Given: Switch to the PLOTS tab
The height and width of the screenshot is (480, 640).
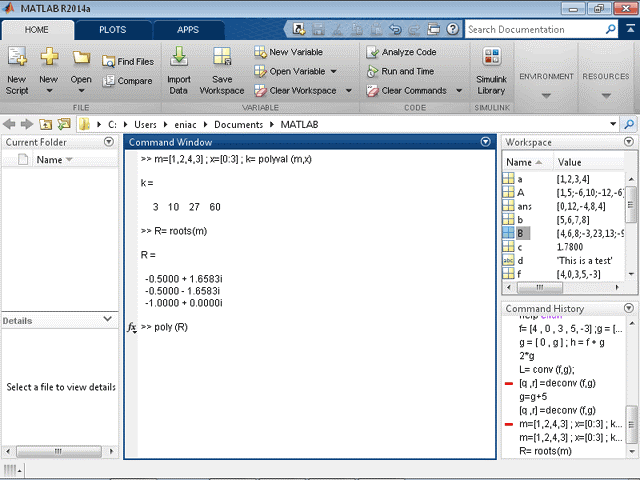Looking at the screenshot, I should (113, 30).
